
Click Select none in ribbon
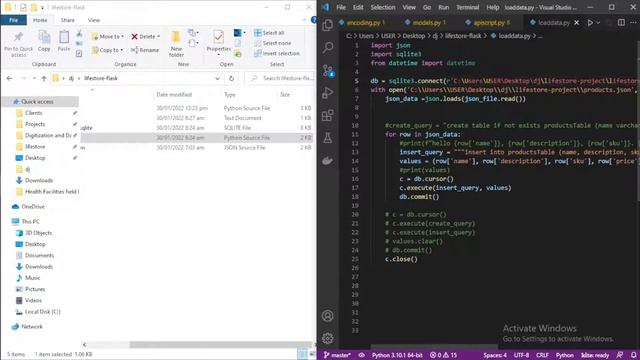click(272, 43)
